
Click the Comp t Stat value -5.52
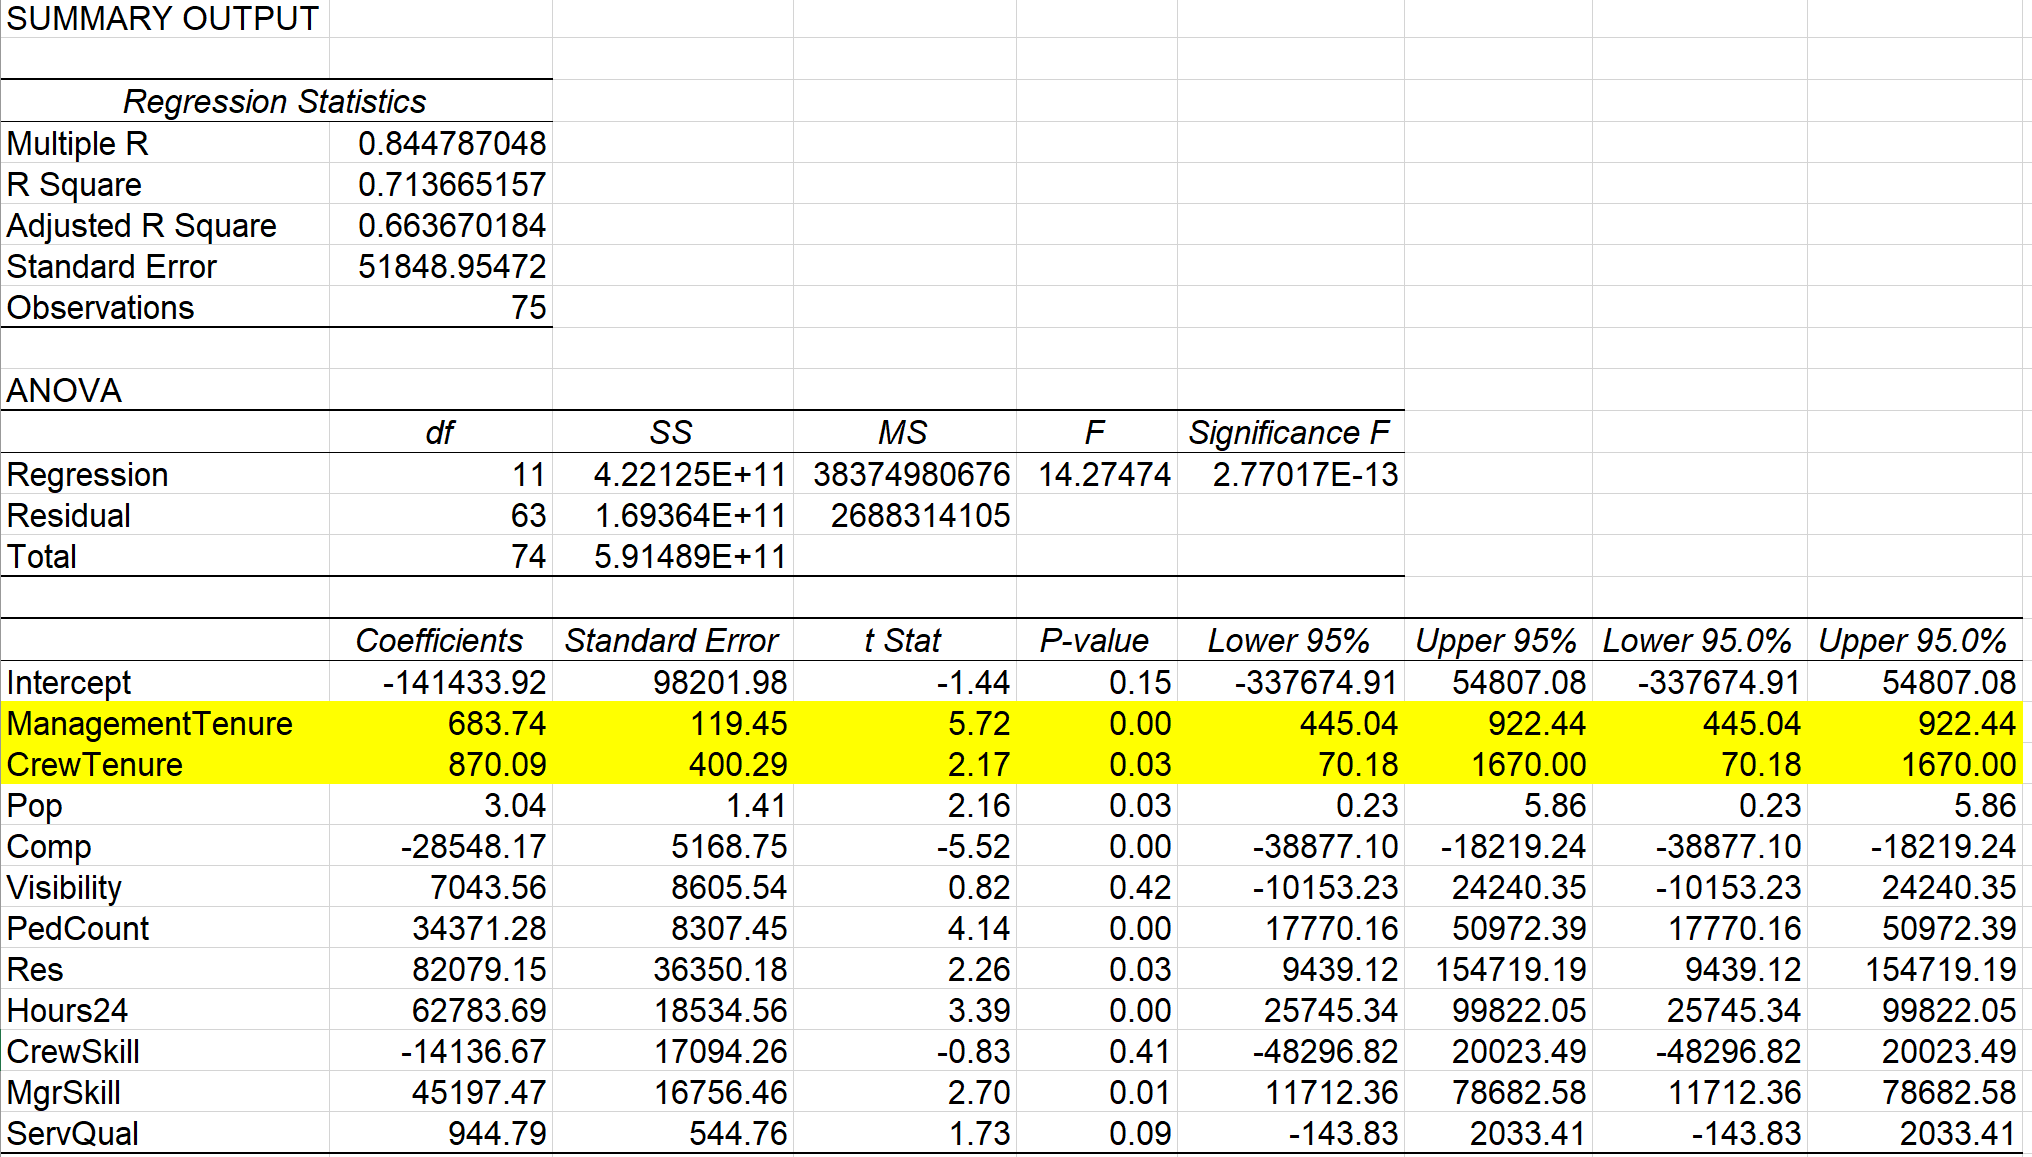[972, 846]
